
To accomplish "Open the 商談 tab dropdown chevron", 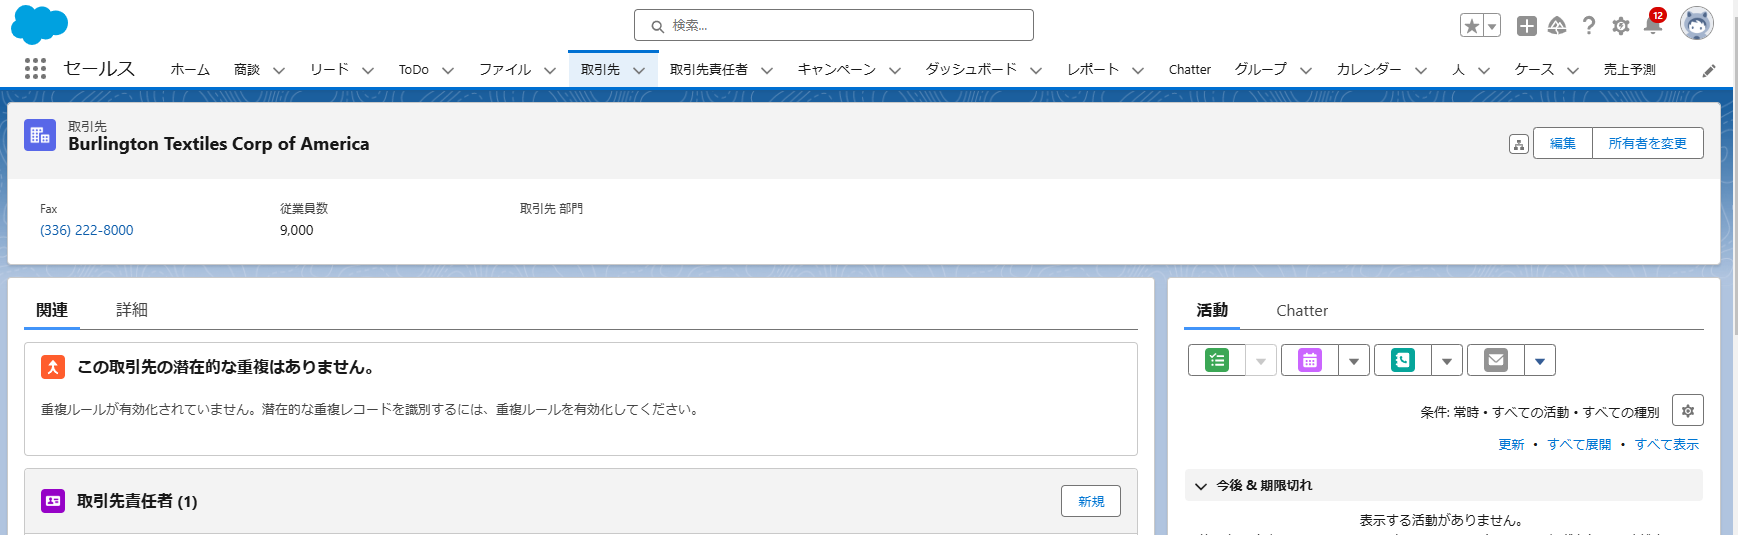I will coord(279,70).
